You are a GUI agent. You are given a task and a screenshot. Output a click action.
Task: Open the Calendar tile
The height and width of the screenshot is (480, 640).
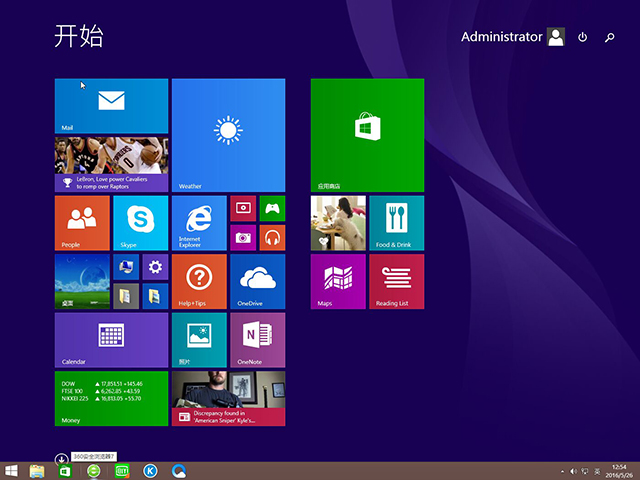(111, 340)
